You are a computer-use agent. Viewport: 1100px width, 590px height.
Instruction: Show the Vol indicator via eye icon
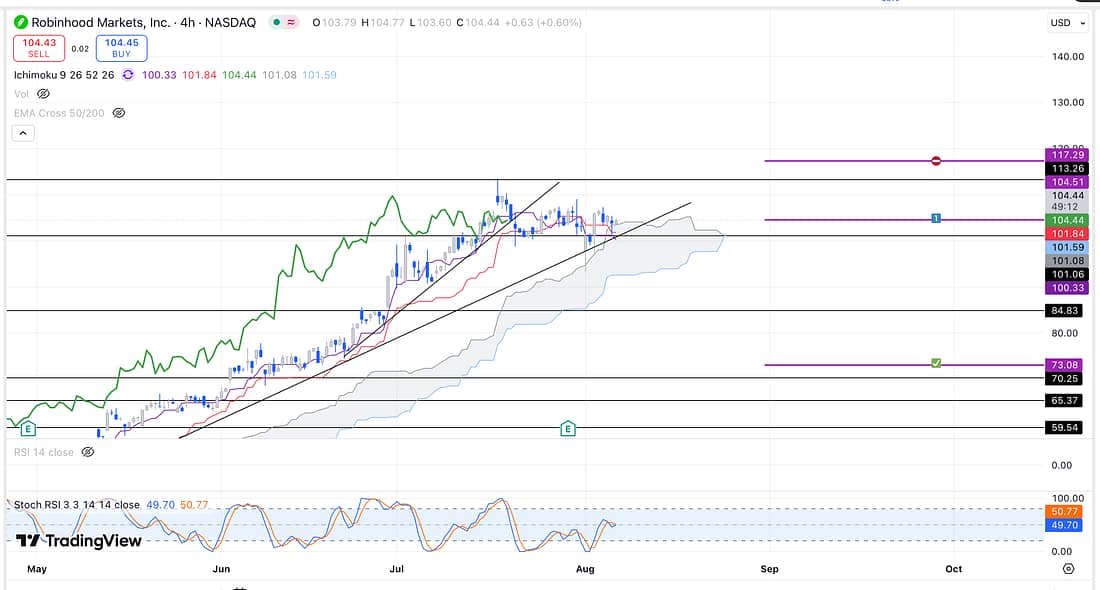[x=43, y=93]
